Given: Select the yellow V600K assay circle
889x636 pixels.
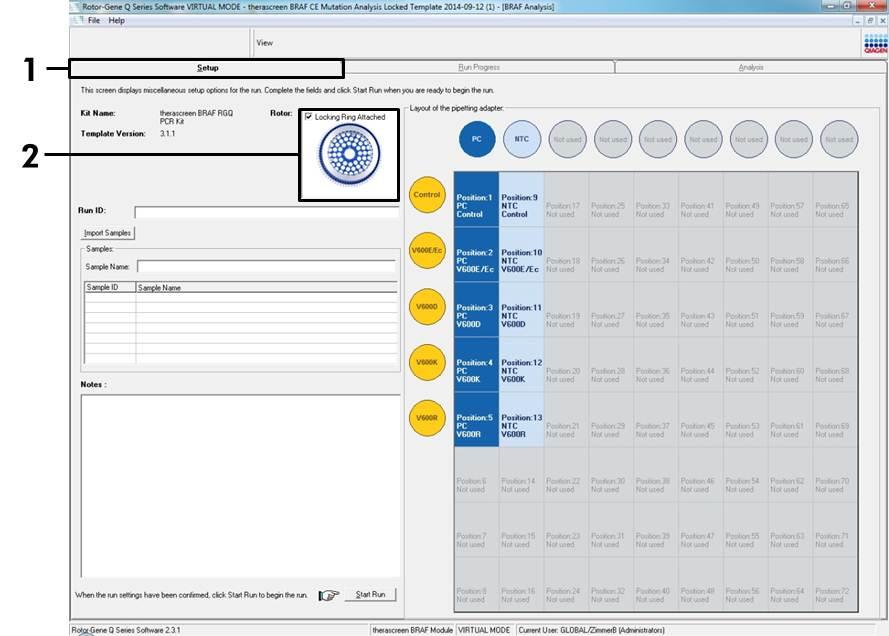Looking at the screenshot, I should [427, 362].
